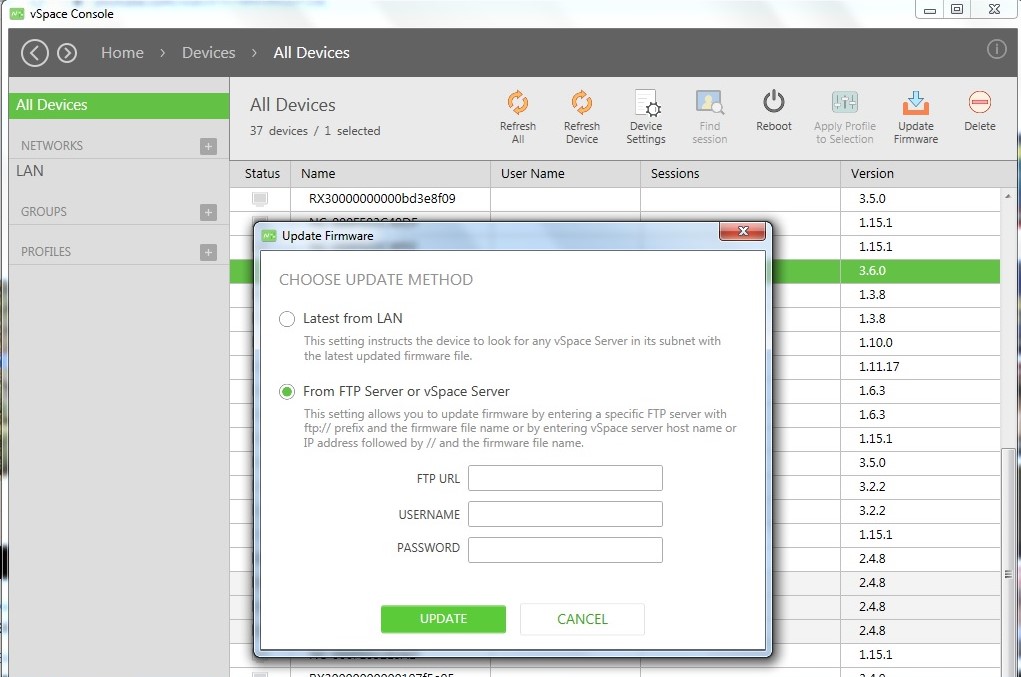Select From FTP Server or vSpace Server
Screen dimensions: 1021x677
click(x=287, y=392)
